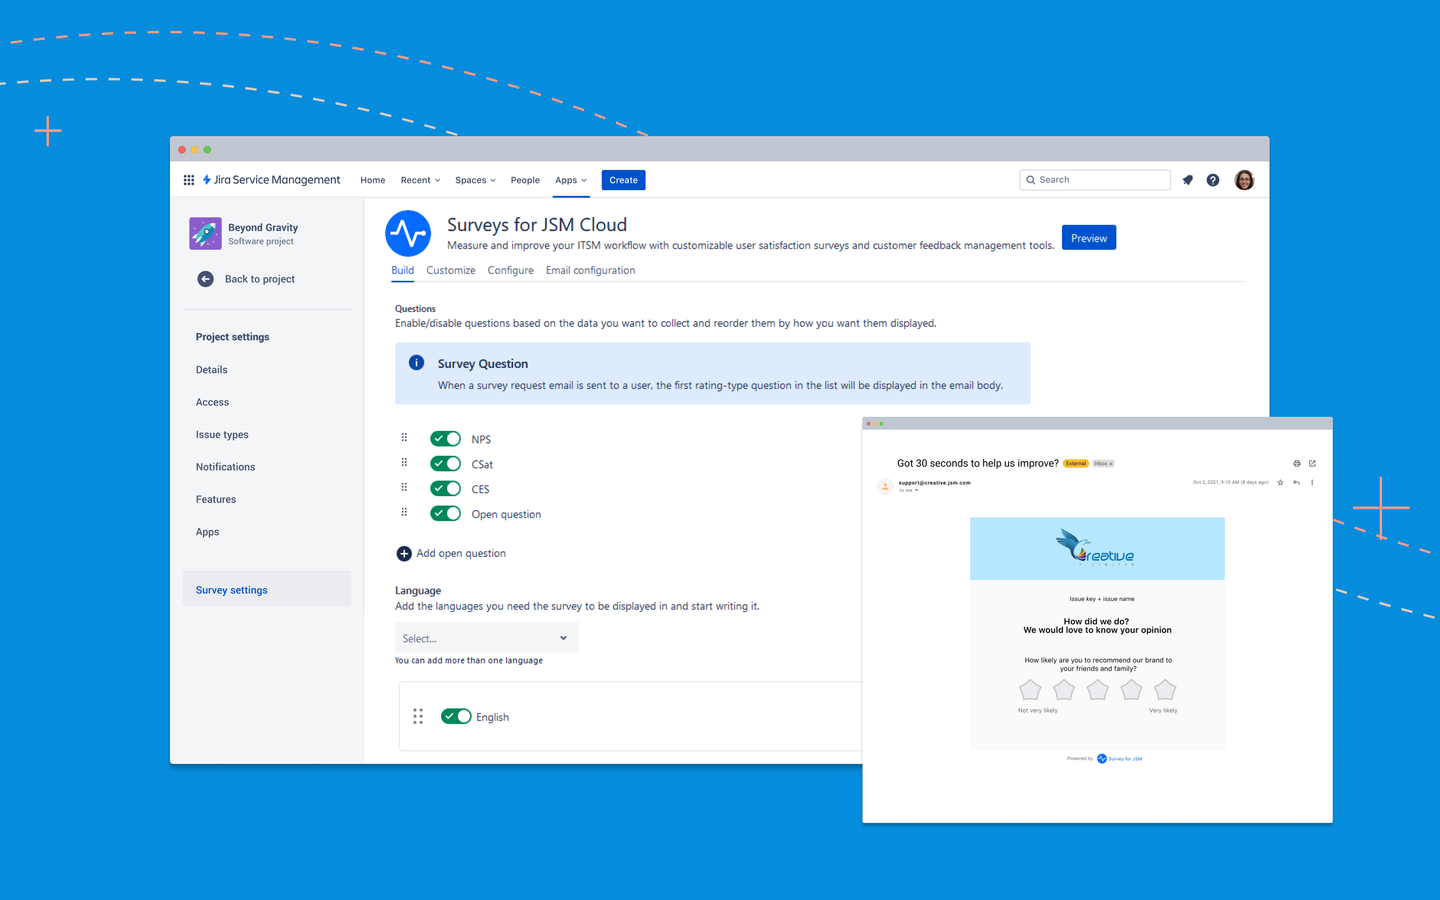Click the plus icon for Add open question
This screenshot has height=900, width=1440.
pos(404,553)
